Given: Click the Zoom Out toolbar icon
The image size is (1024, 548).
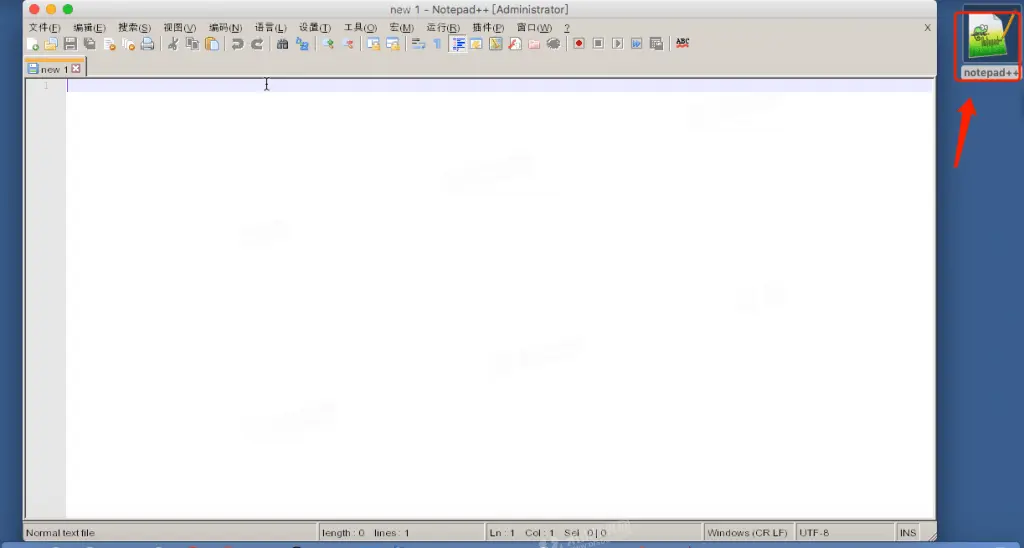Looking at the screenshot, I should [x=348, y=44].
